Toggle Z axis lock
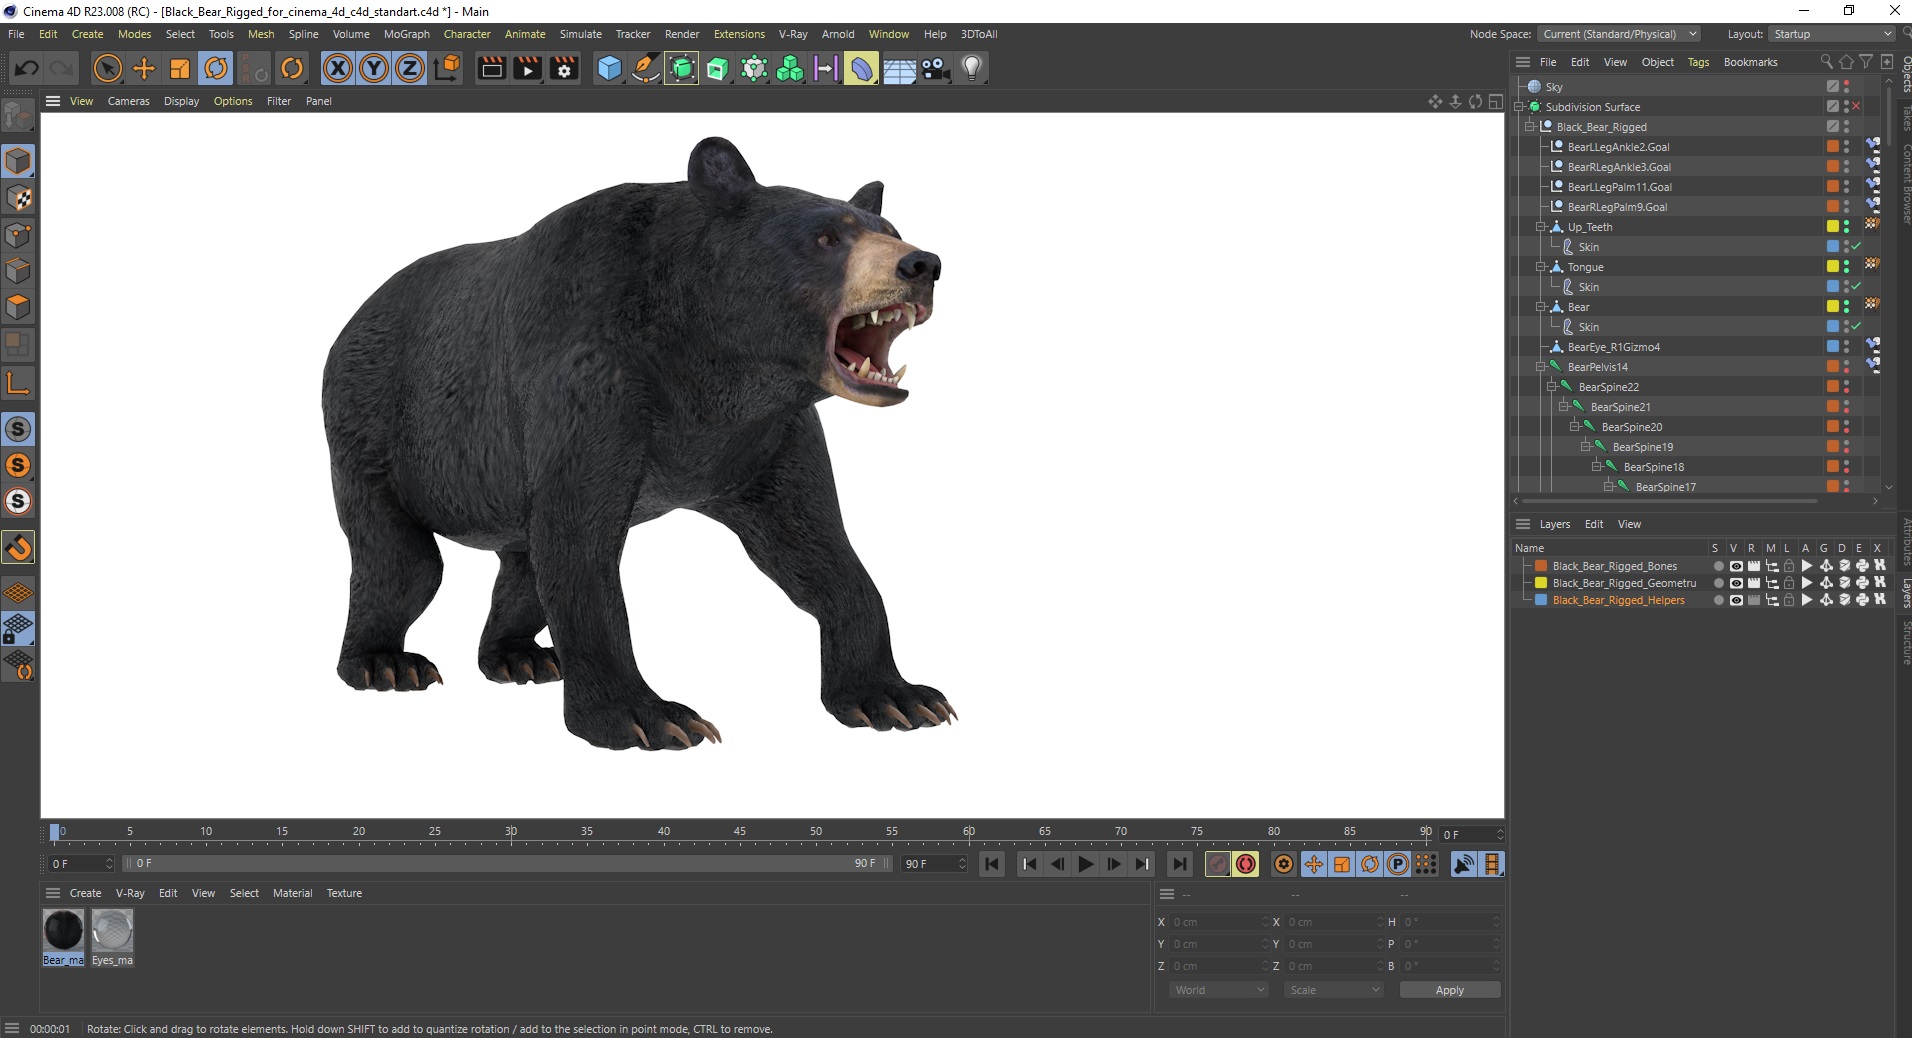 point(410,68)
